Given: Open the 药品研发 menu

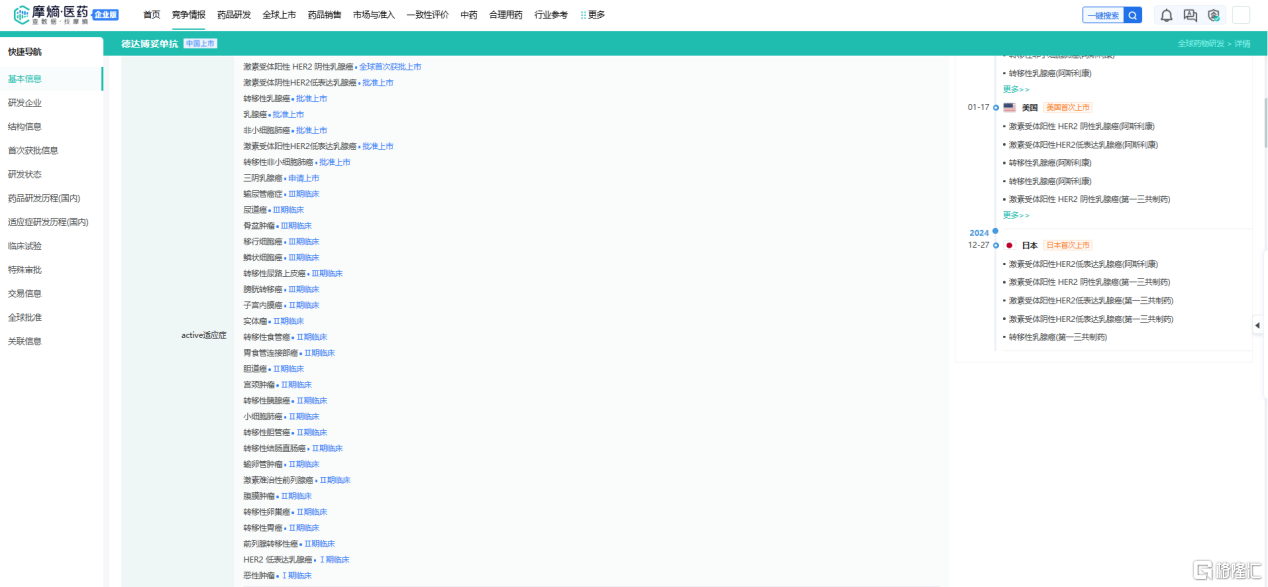Looking at the screenshot, I should 234,15.
